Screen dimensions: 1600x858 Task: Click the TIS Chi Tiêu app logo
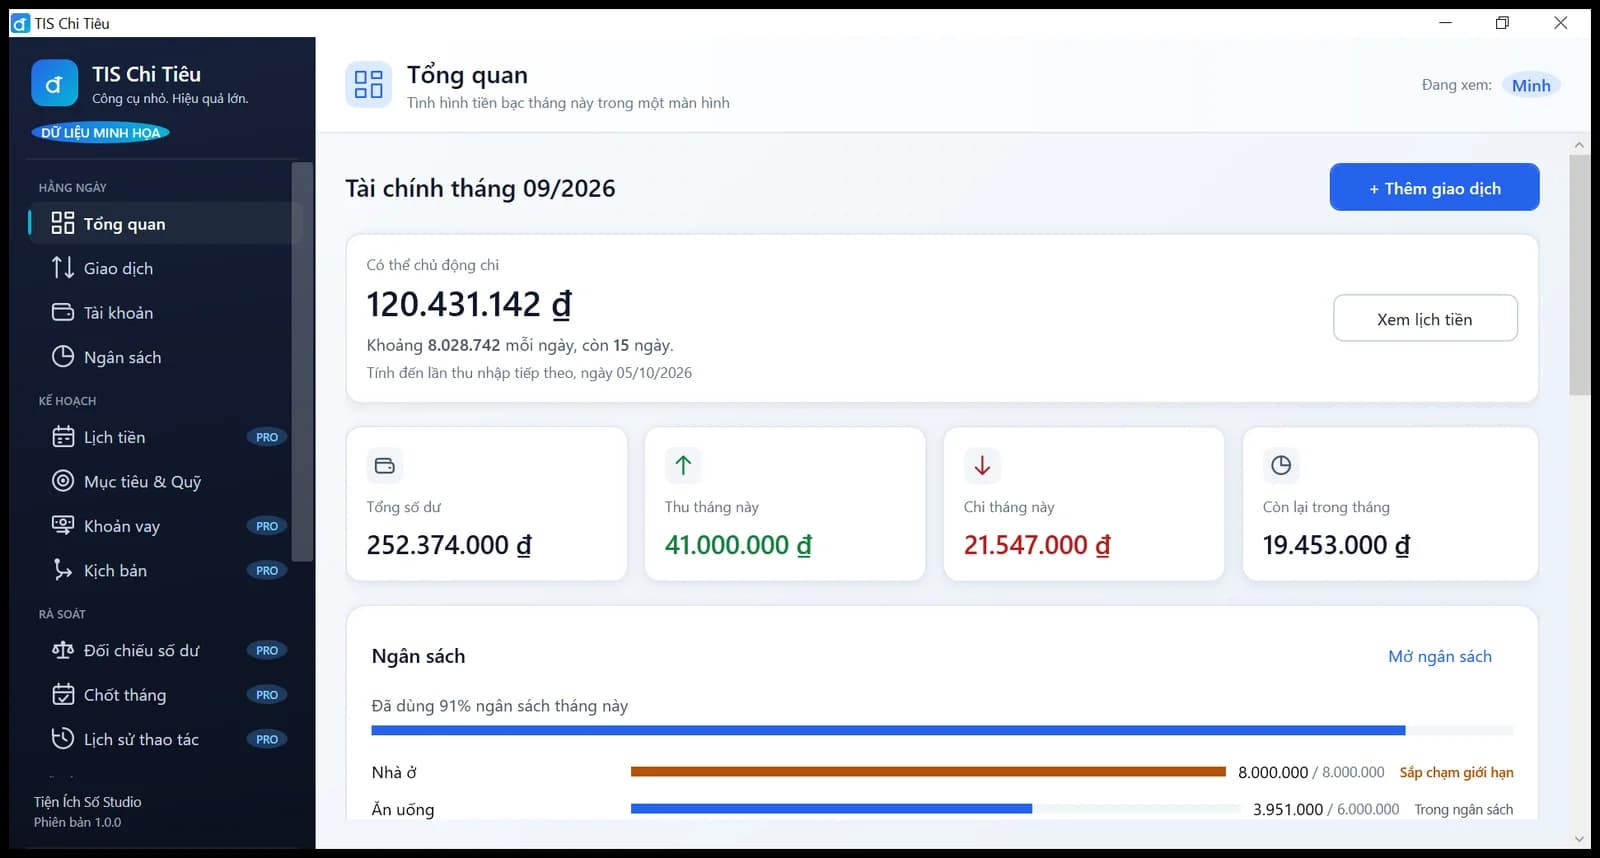click(54, 83)
